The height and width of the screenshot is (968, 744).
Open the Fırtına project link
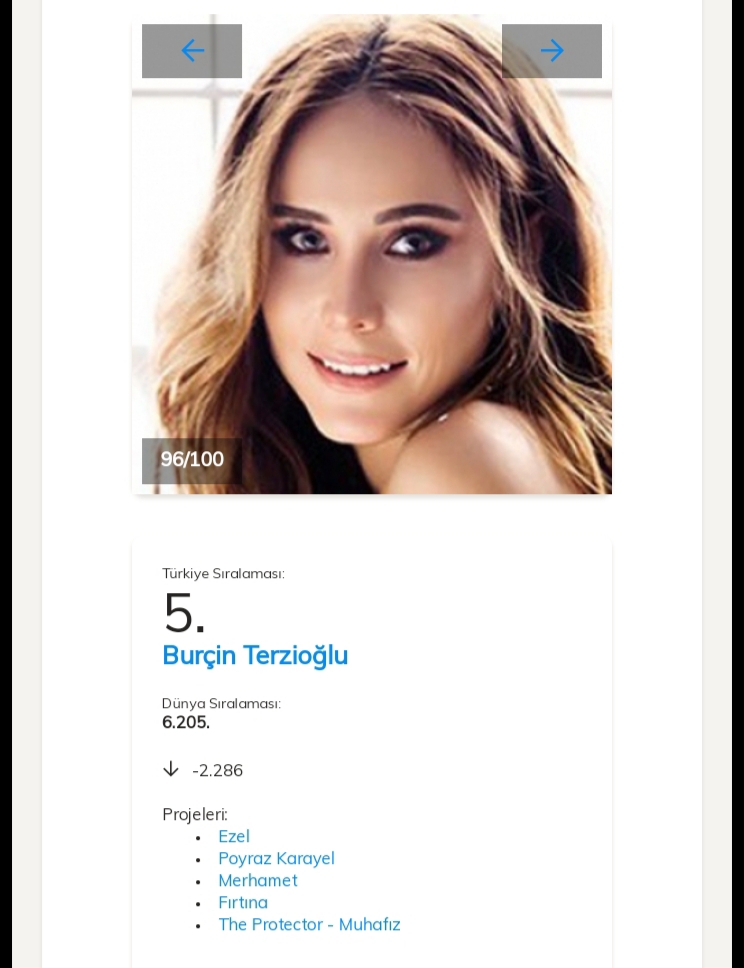(243, 903)
